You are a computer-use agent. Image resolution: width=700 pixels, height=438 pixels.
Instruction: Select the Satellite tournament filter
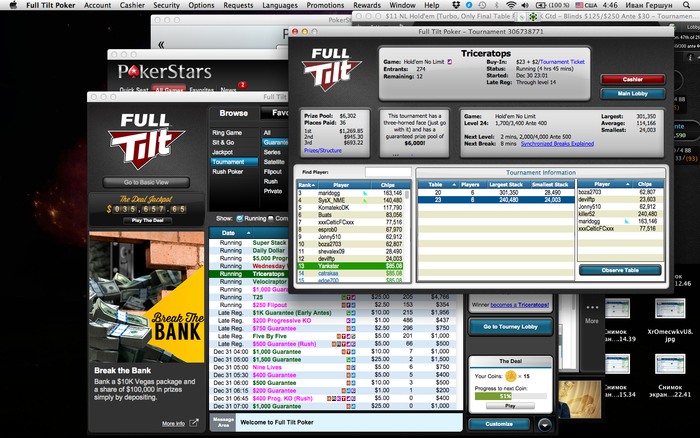pos(274,162)
